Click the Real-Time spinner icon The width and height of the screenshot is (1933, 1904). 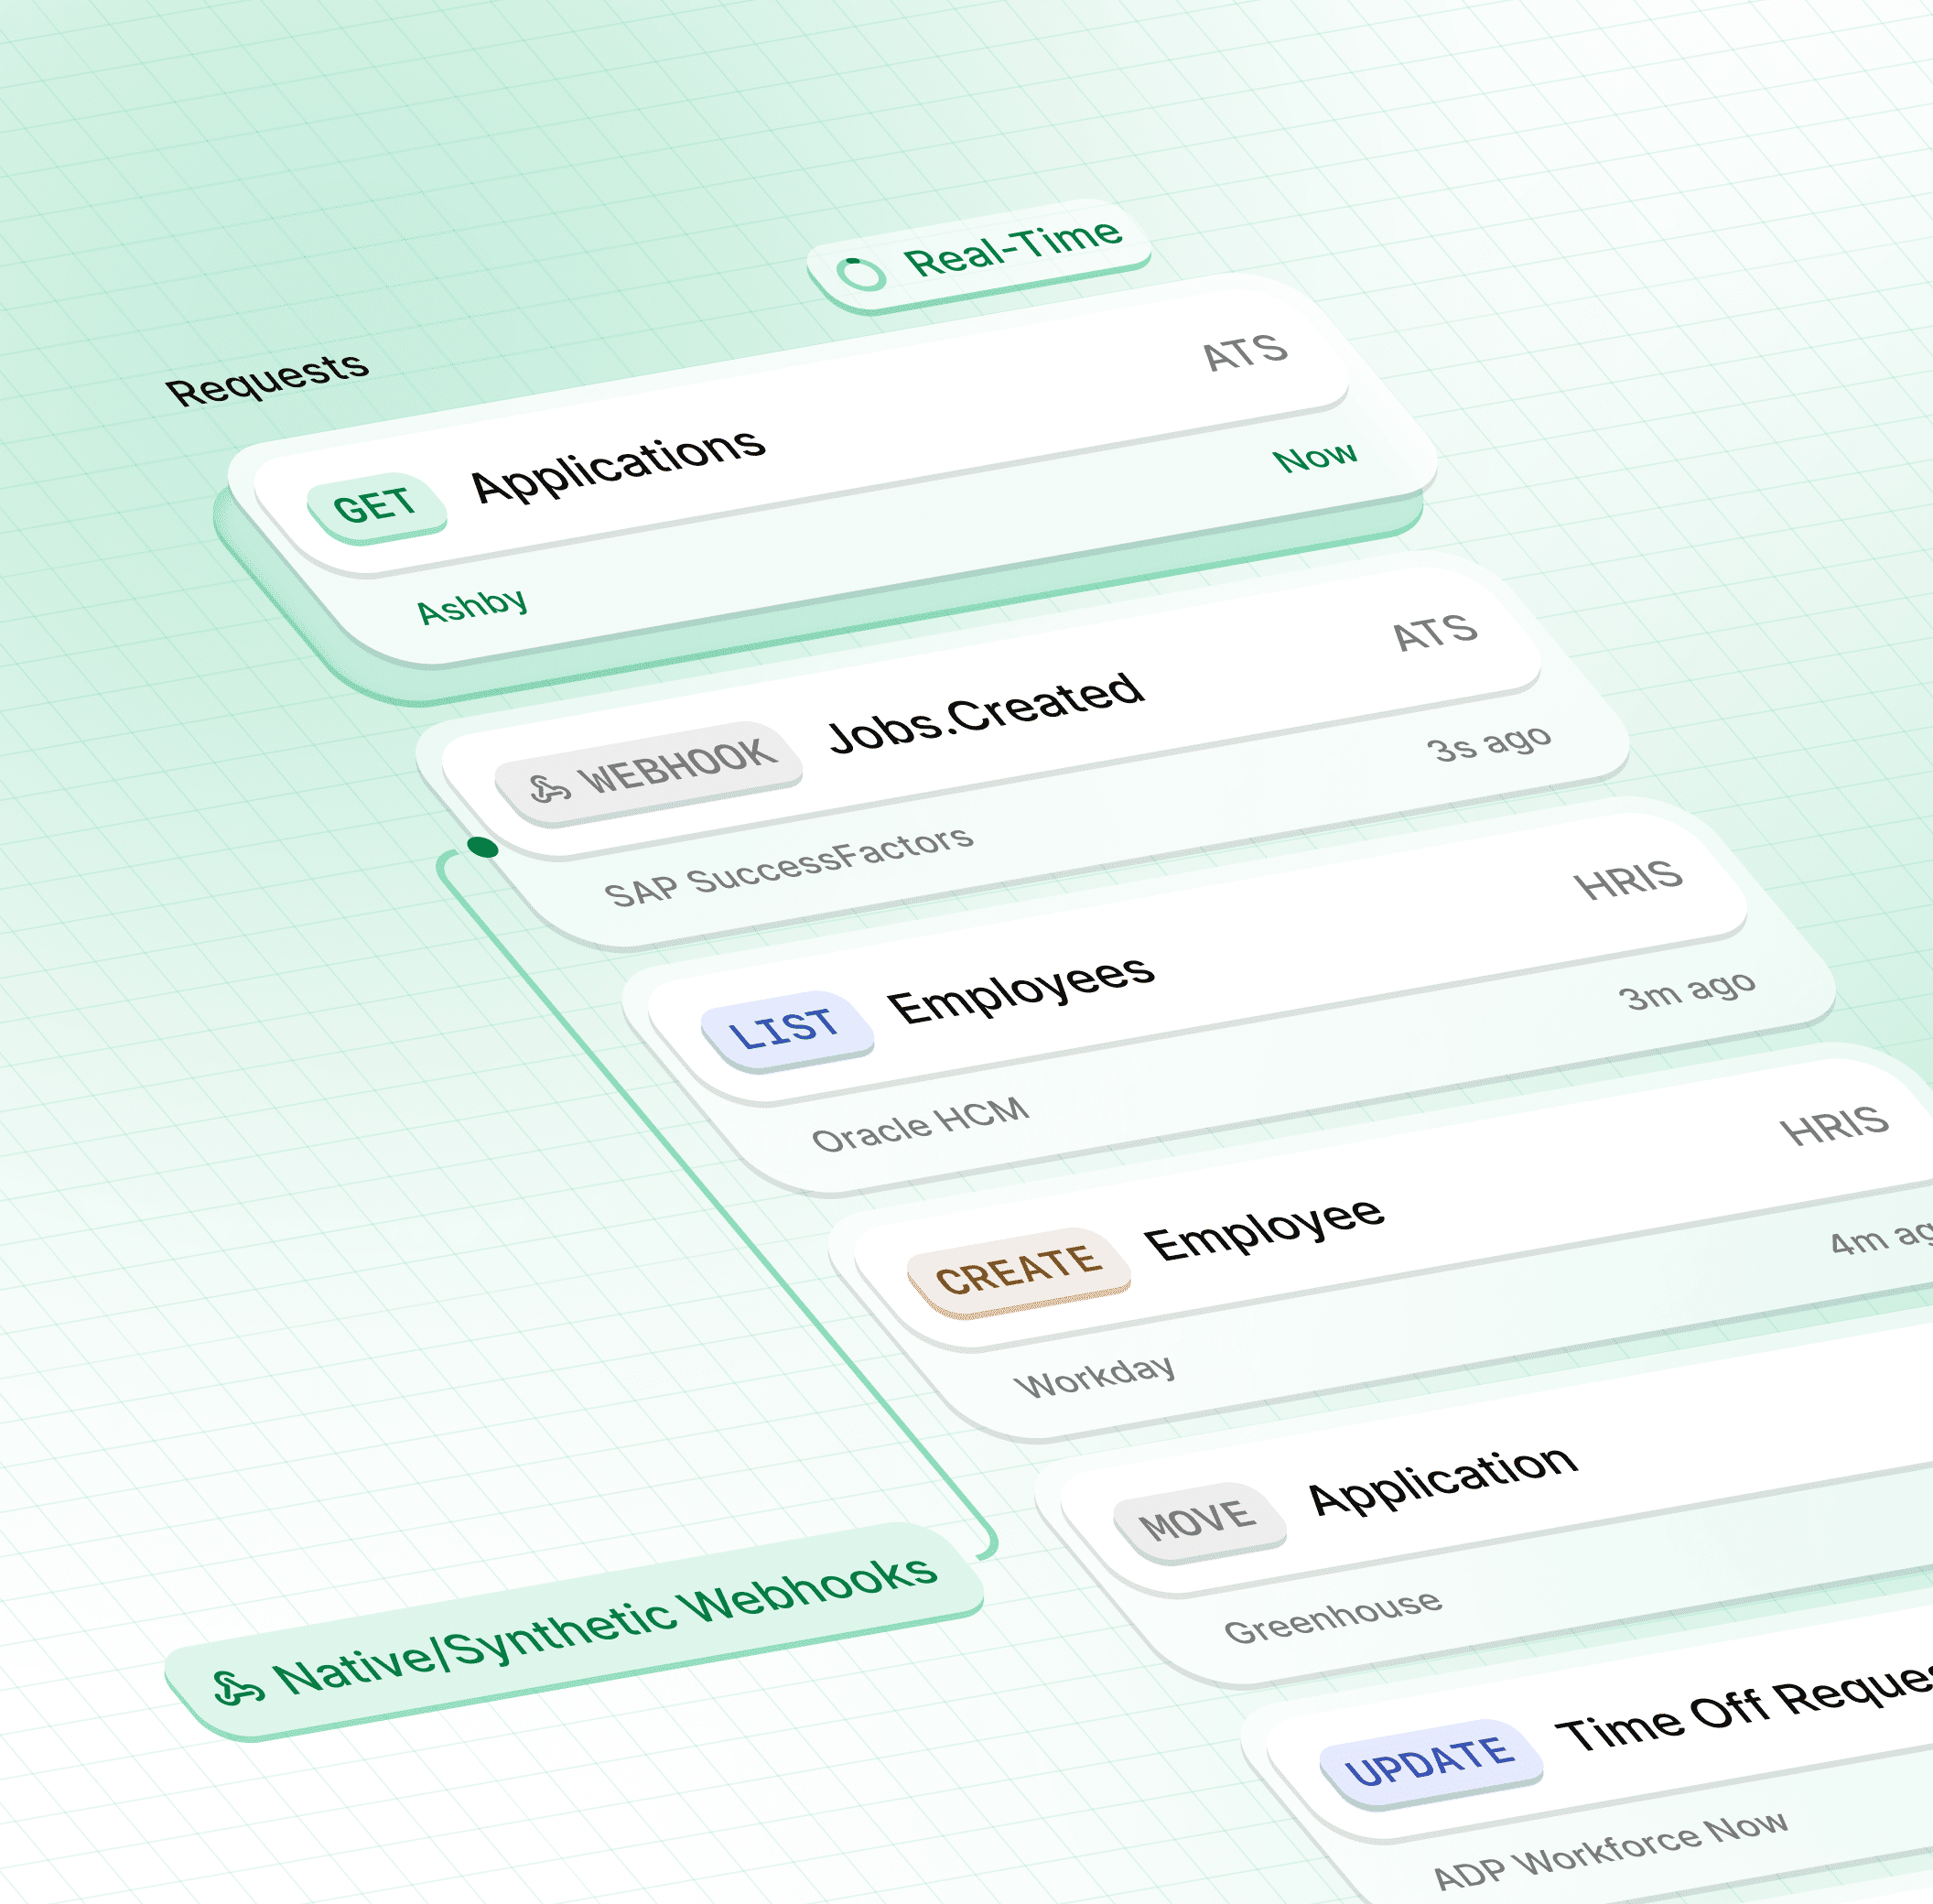[x=861, y=273]
